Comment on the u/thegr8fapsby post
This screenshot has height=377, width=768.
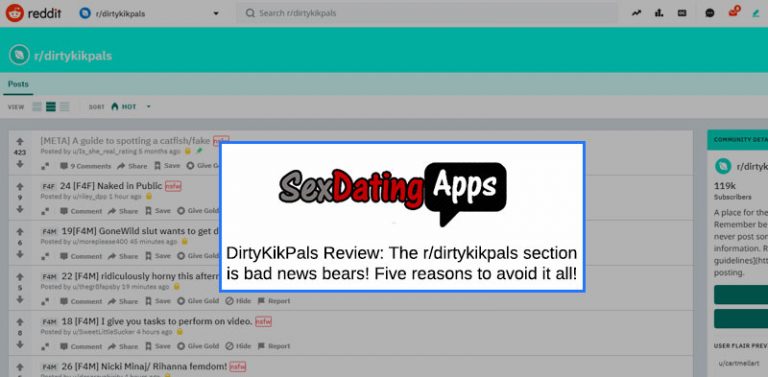coord(81,301)
